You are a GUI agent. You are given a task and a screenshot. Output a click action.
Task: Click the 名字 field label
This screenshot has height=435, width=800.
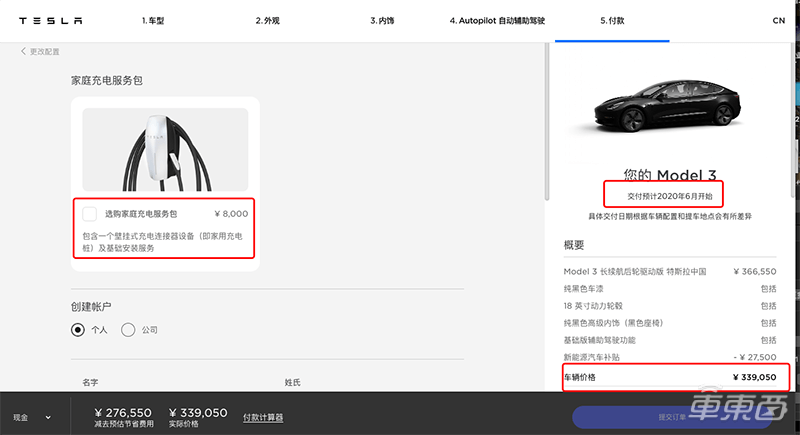[x=90, y=382]
